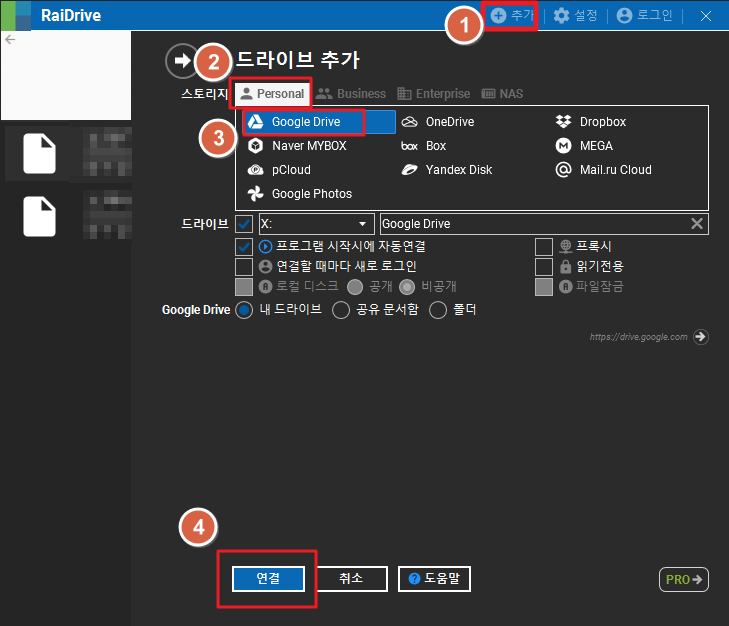The height and width of the screenshot is (626, 729).
Task: Open https://drive.google.com link
Action: coord(638,337)
